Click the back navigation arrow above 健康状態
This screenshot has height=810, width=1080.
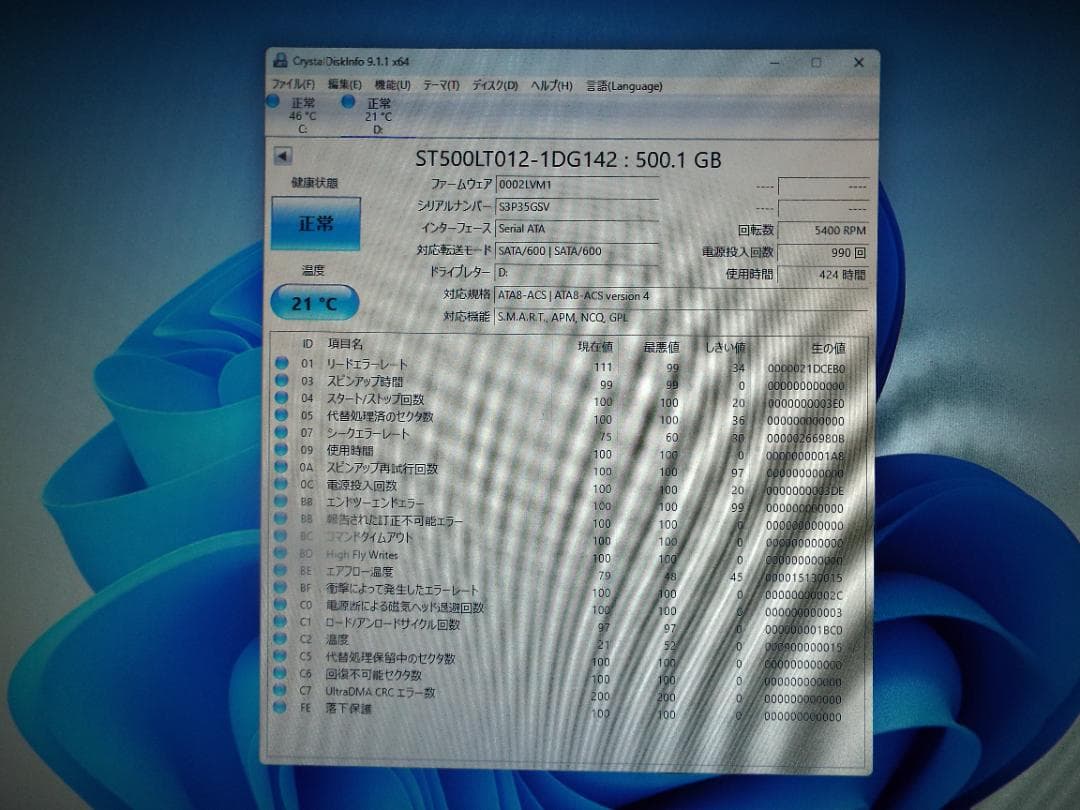click(x=282, y=155)
